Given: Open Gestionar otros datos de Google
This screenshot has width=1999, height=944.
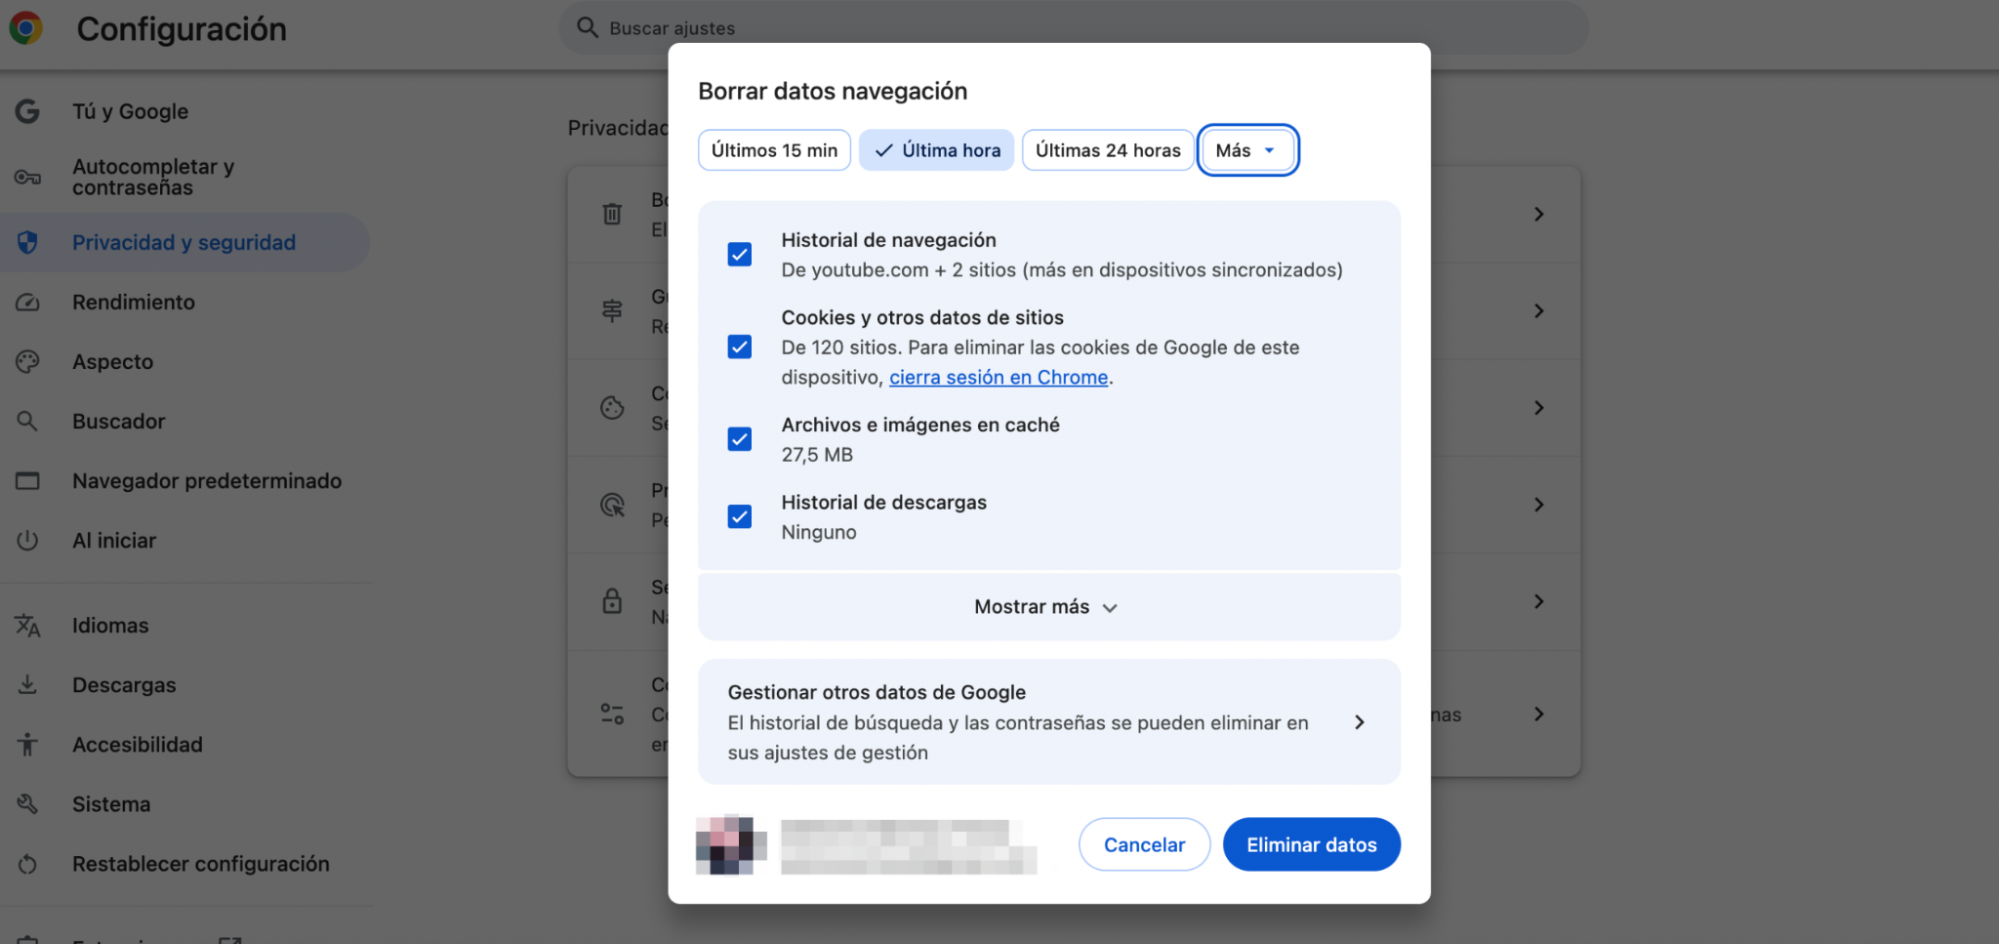Looking at the screenshot, I should click(x=1048, y=722).
